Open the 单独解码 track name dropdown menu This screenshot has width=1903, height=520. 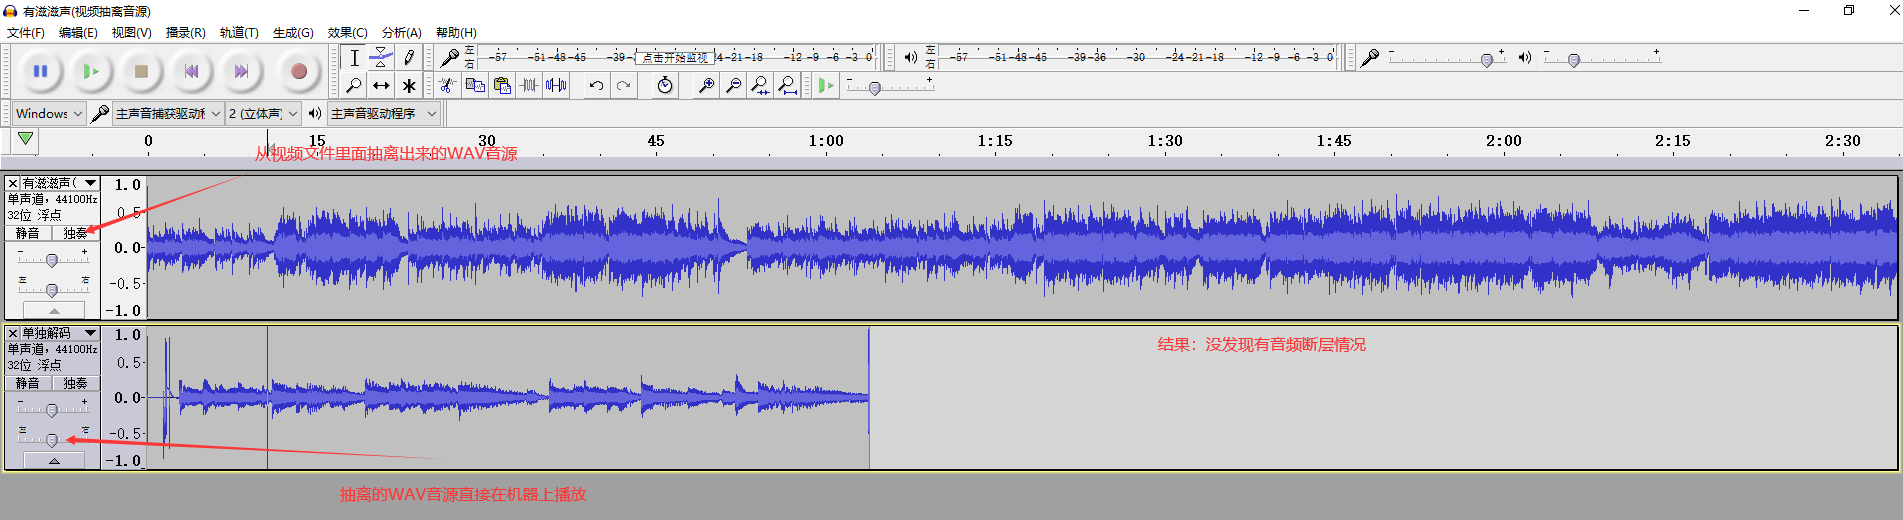(60, 333)
